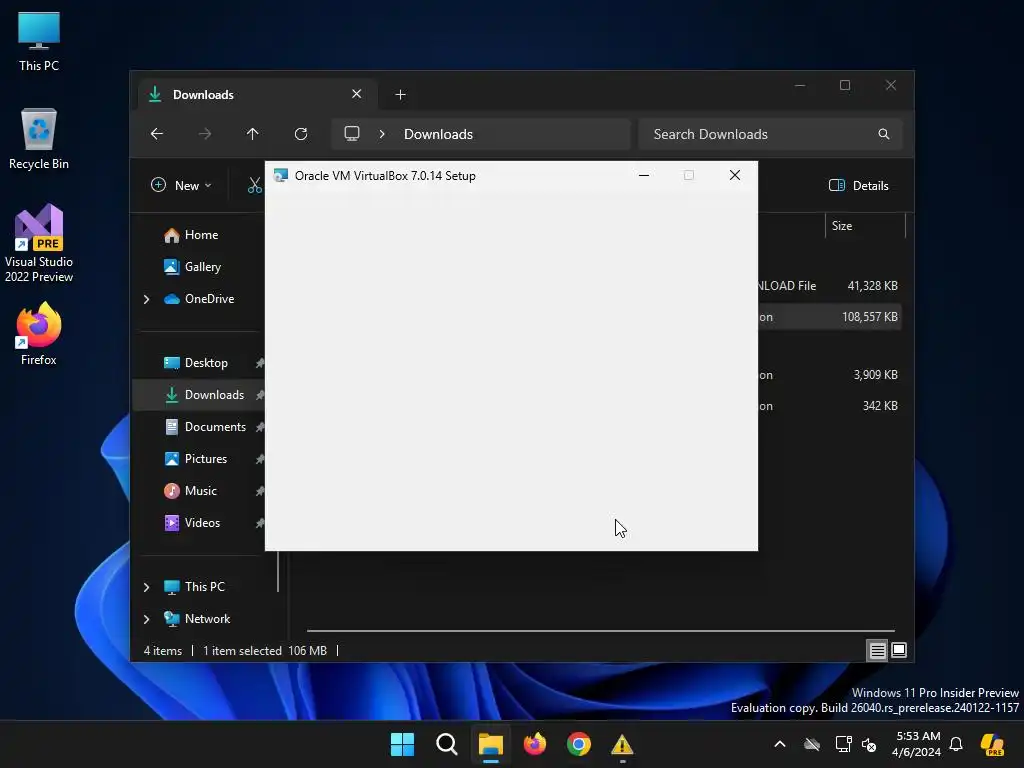Click the PC icon in address bar
Image resolution: width=1024 pixels, height=768 pixels.
pyautogui.click(x=352, y=134)
